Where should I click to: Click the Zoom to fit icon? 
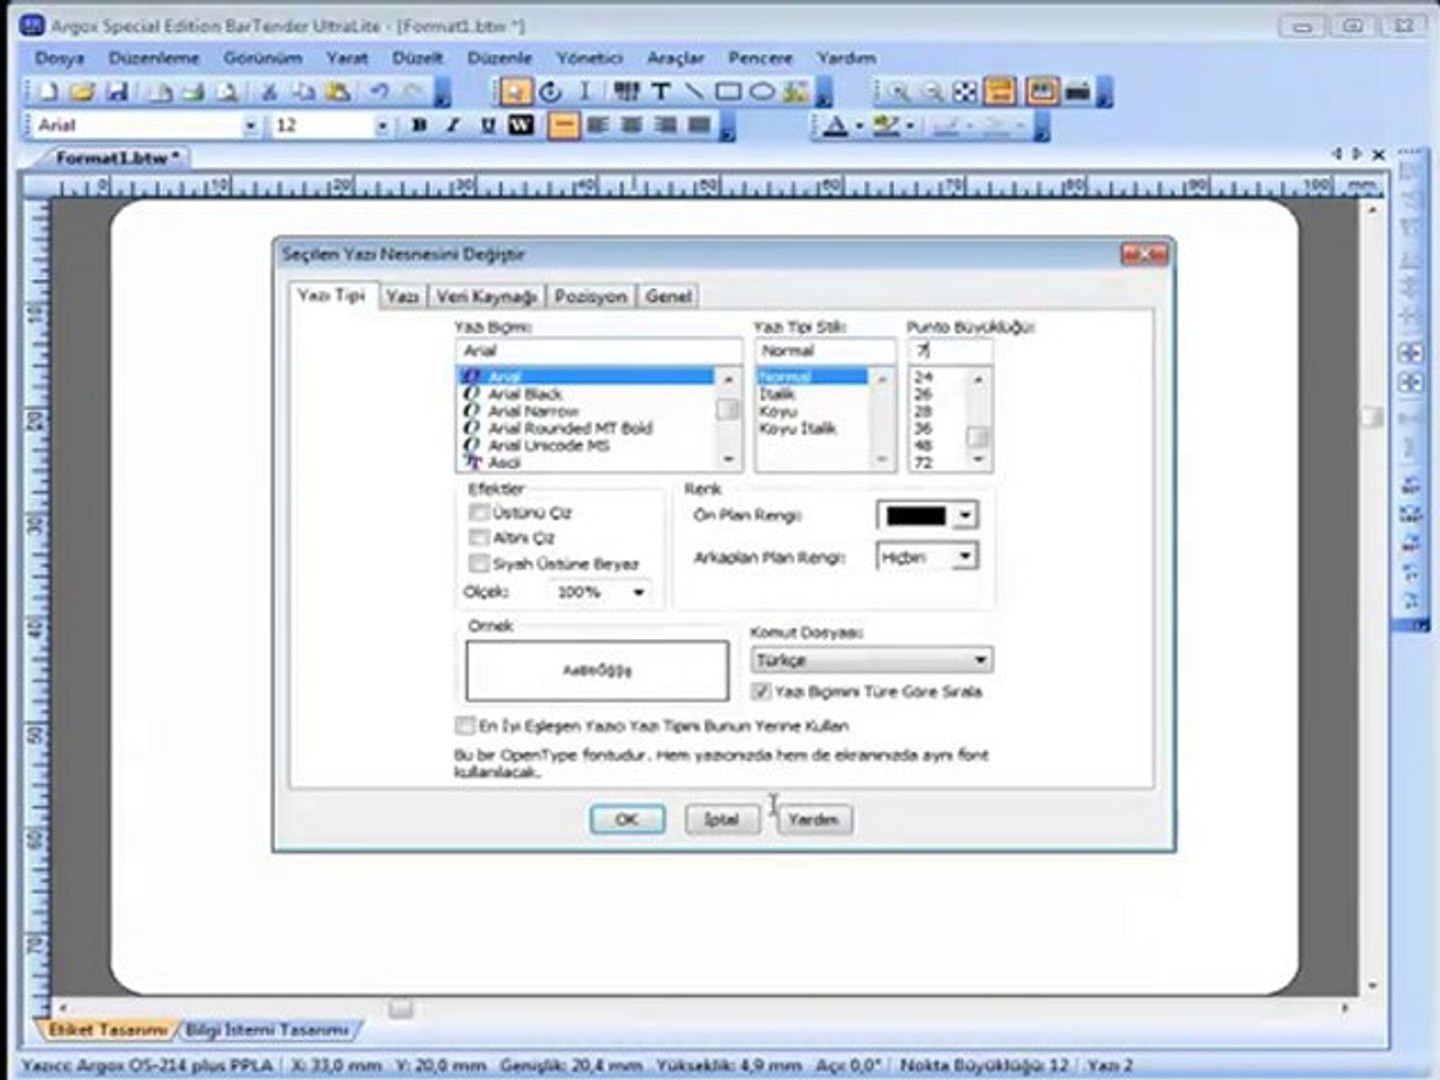[965, 93]
